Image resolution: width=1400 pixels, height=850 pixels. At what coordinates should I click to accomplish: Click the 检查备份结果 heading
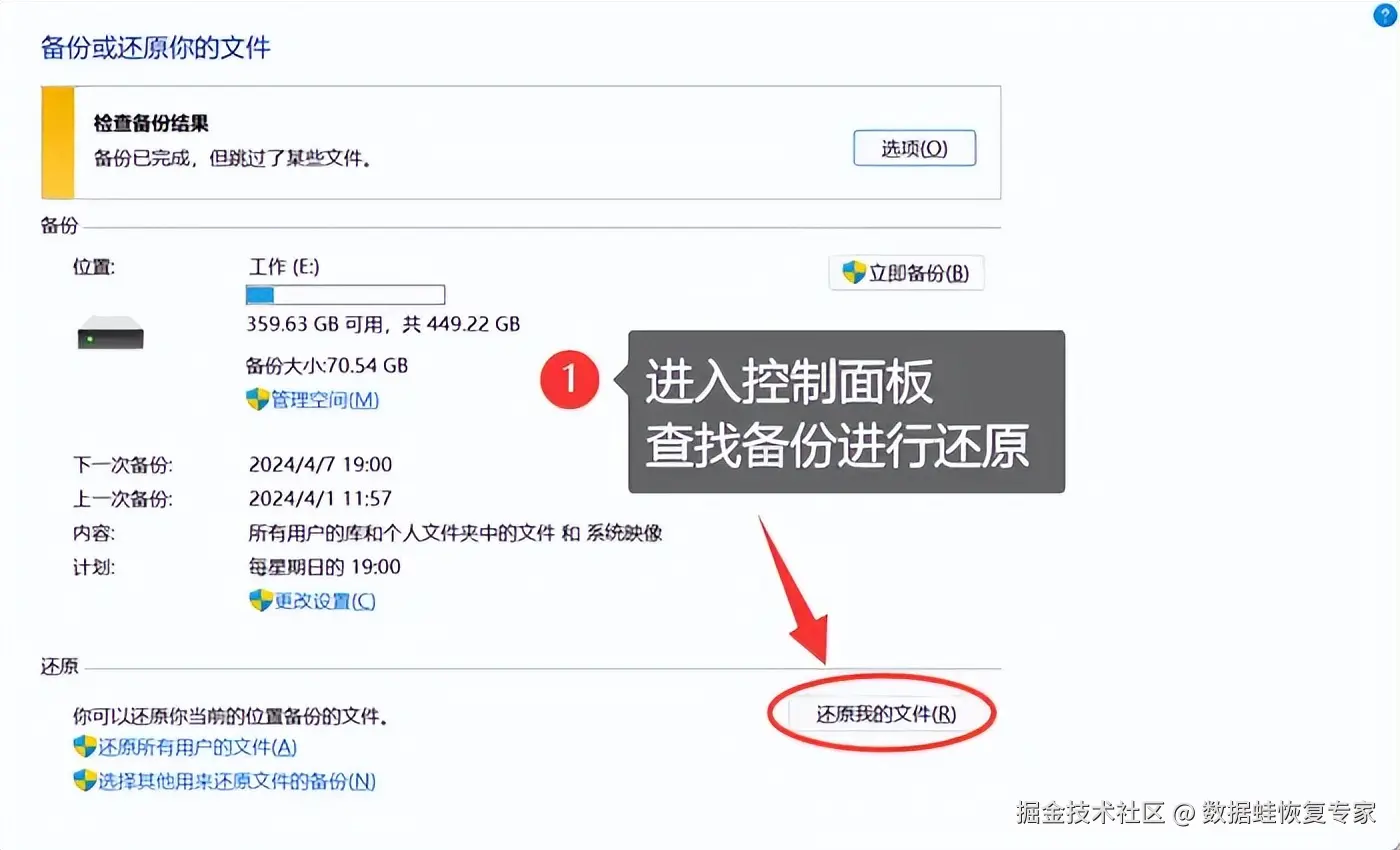tap(151, 124)
